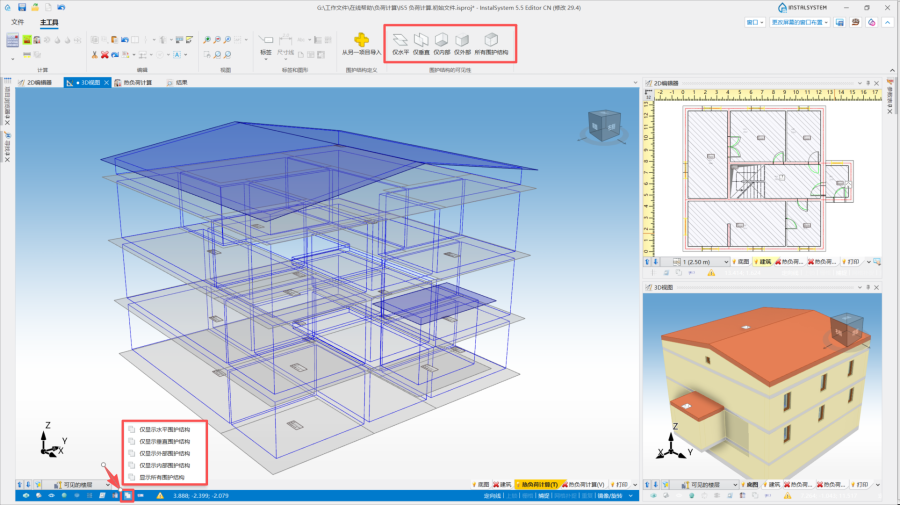
Task: Click the 仅垂直 vertical-only envelope icon
Action: point(421,42)
